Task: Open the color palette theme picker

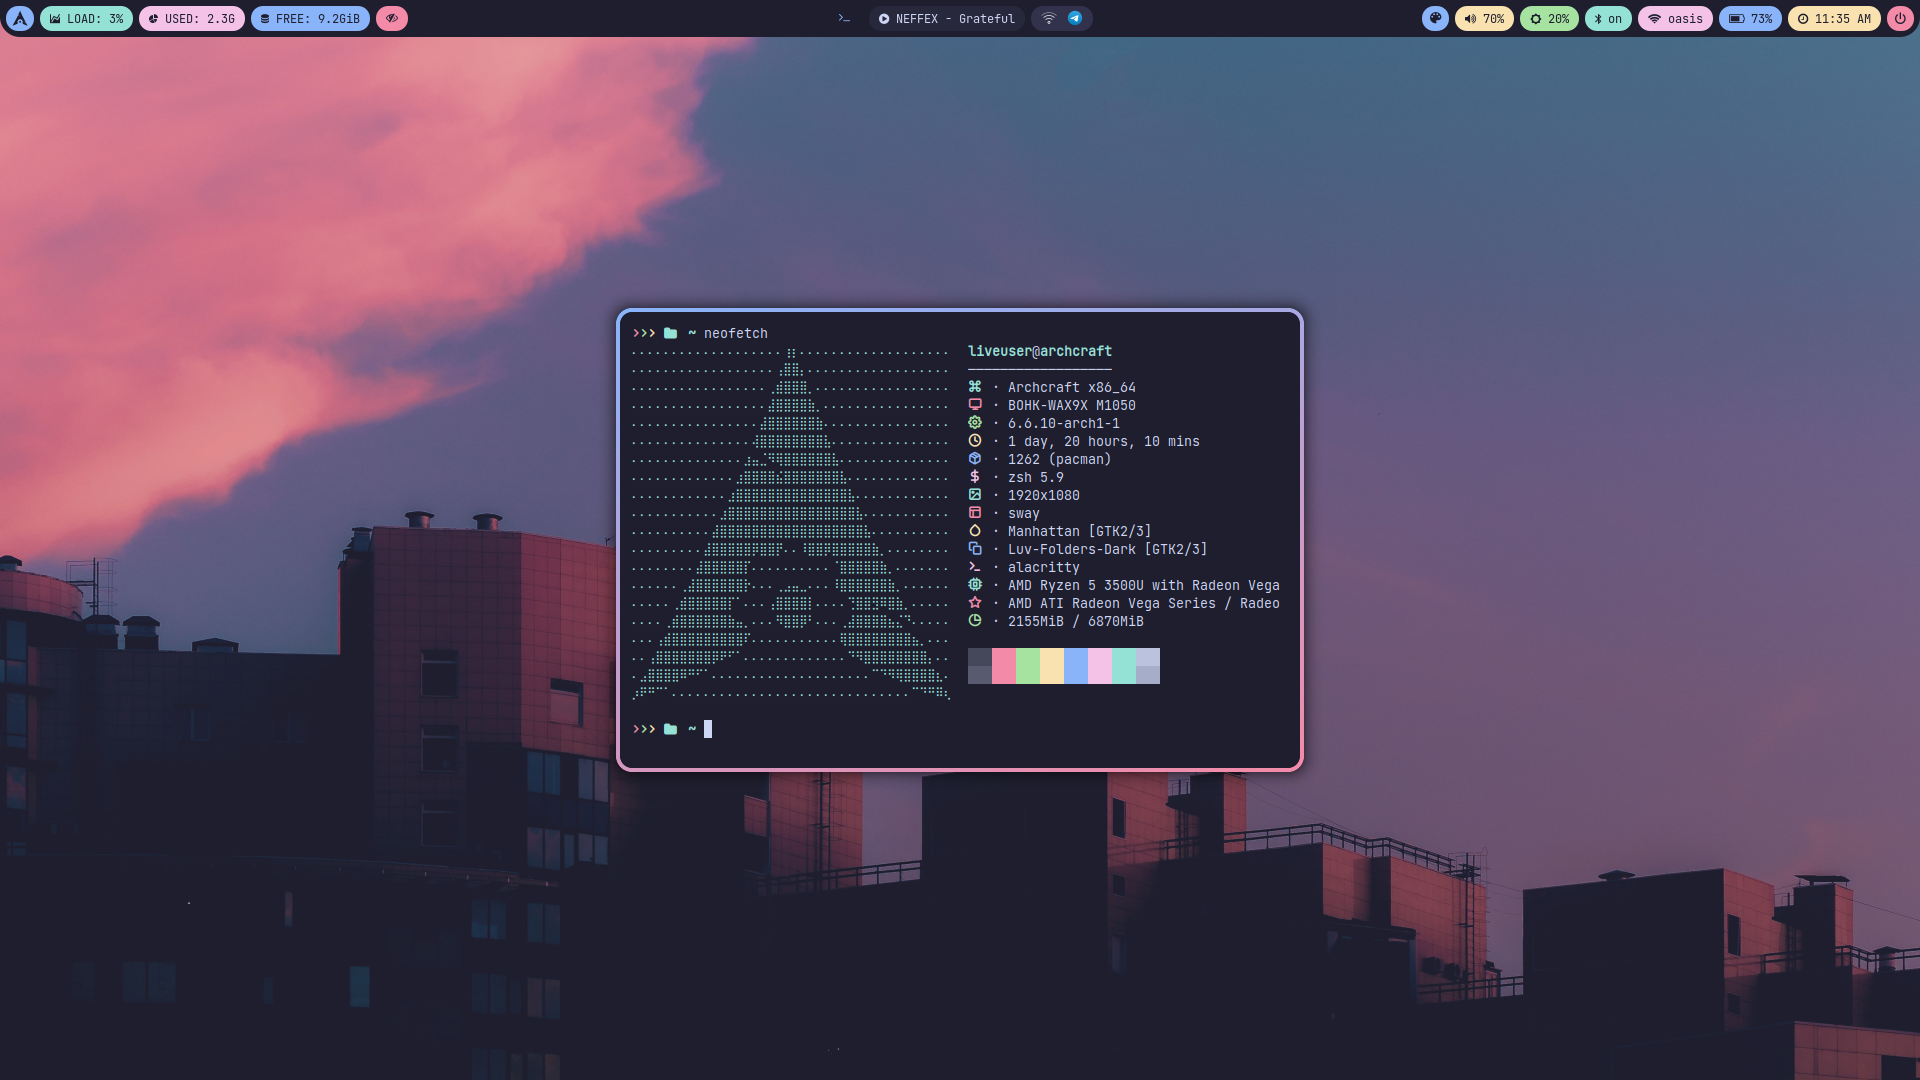Action: coord(1435,18)
